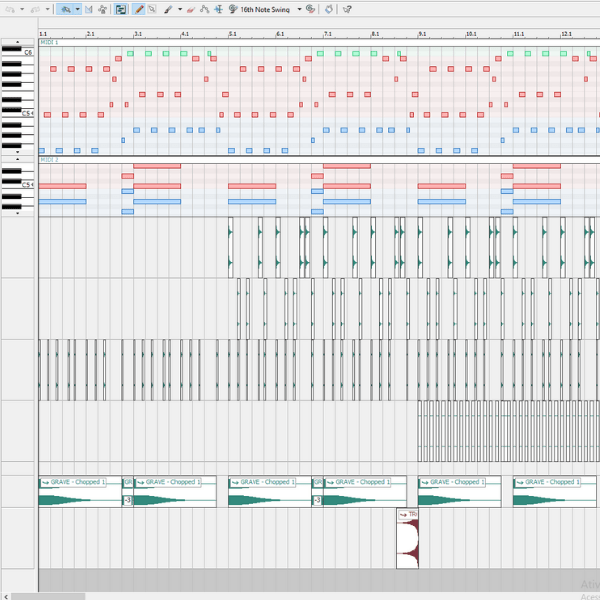Select the paintbrush tool

coord(167,8)
